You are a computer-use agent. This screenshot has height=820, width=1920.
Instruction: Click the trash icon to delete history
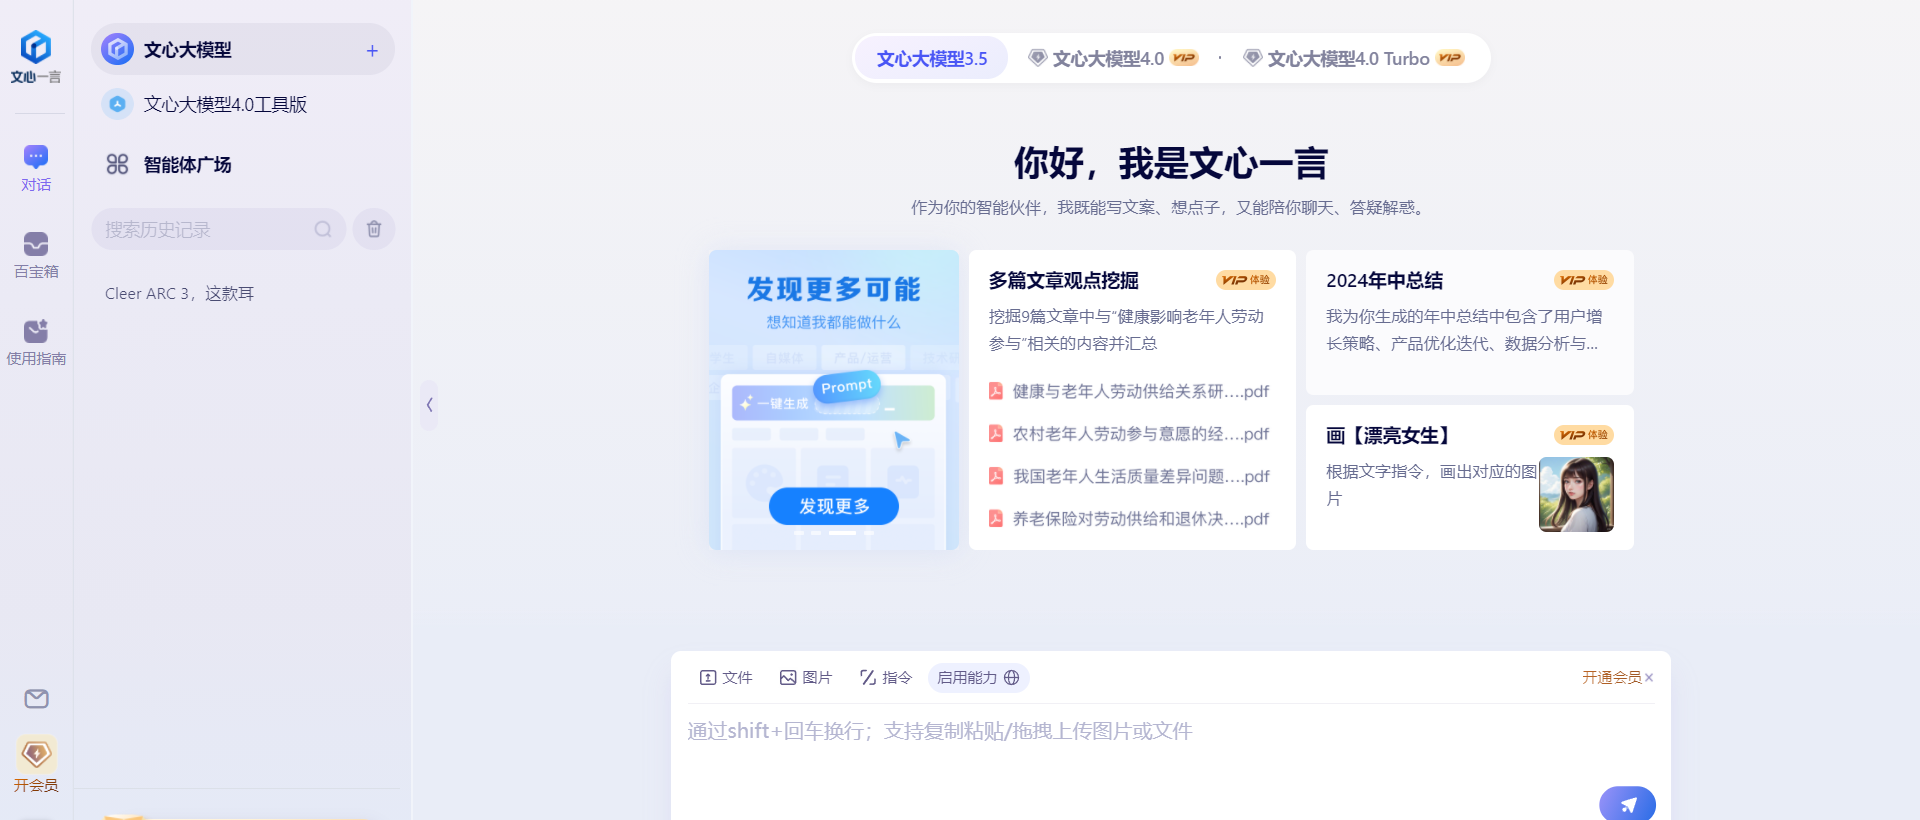click(x=374, y=229)
